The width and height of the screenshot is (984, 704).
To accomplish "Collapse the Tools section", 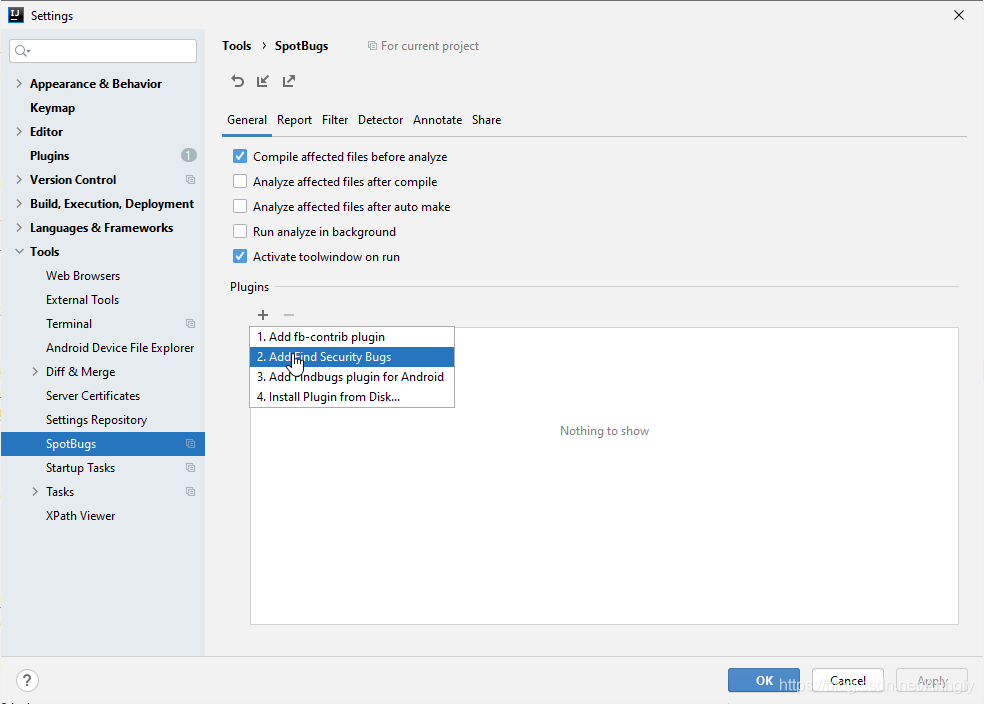I will 18,251.
